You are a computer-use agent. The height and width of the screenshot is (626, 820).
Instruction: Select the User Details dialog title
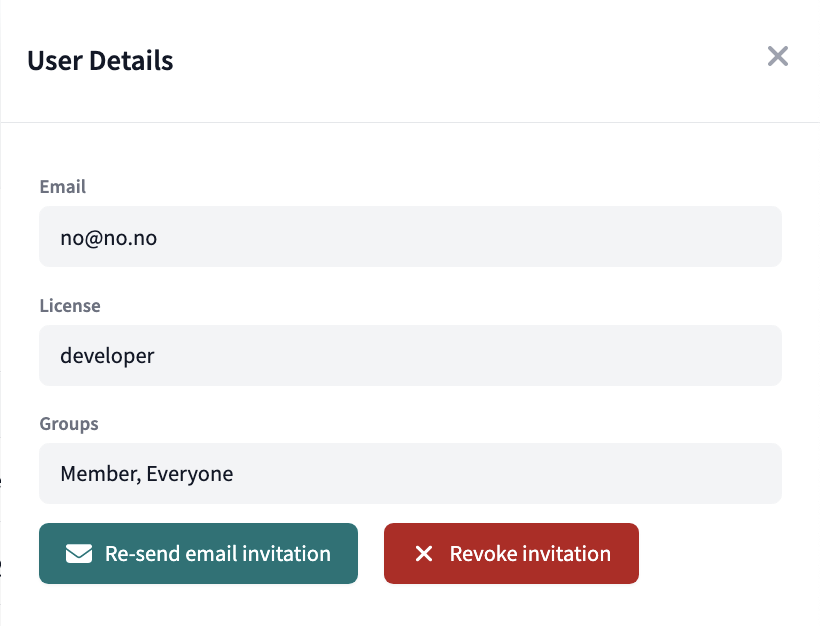point(100,61)
